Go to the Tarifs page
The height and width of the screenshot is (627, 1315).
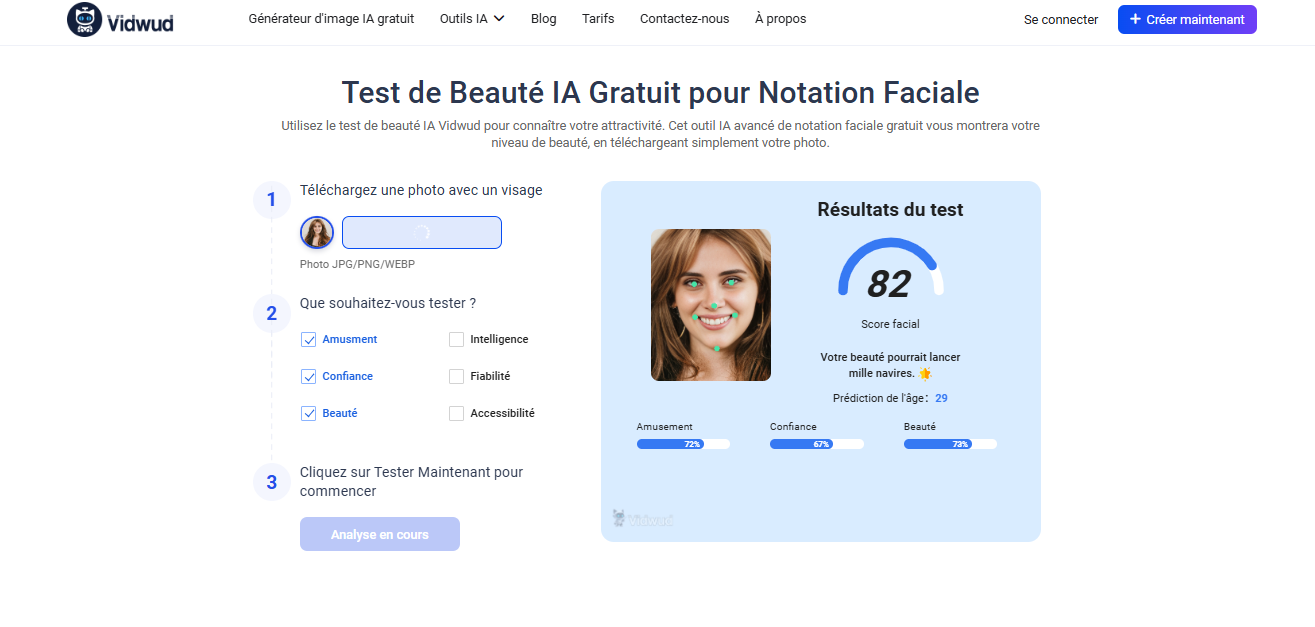pos(598,17)
